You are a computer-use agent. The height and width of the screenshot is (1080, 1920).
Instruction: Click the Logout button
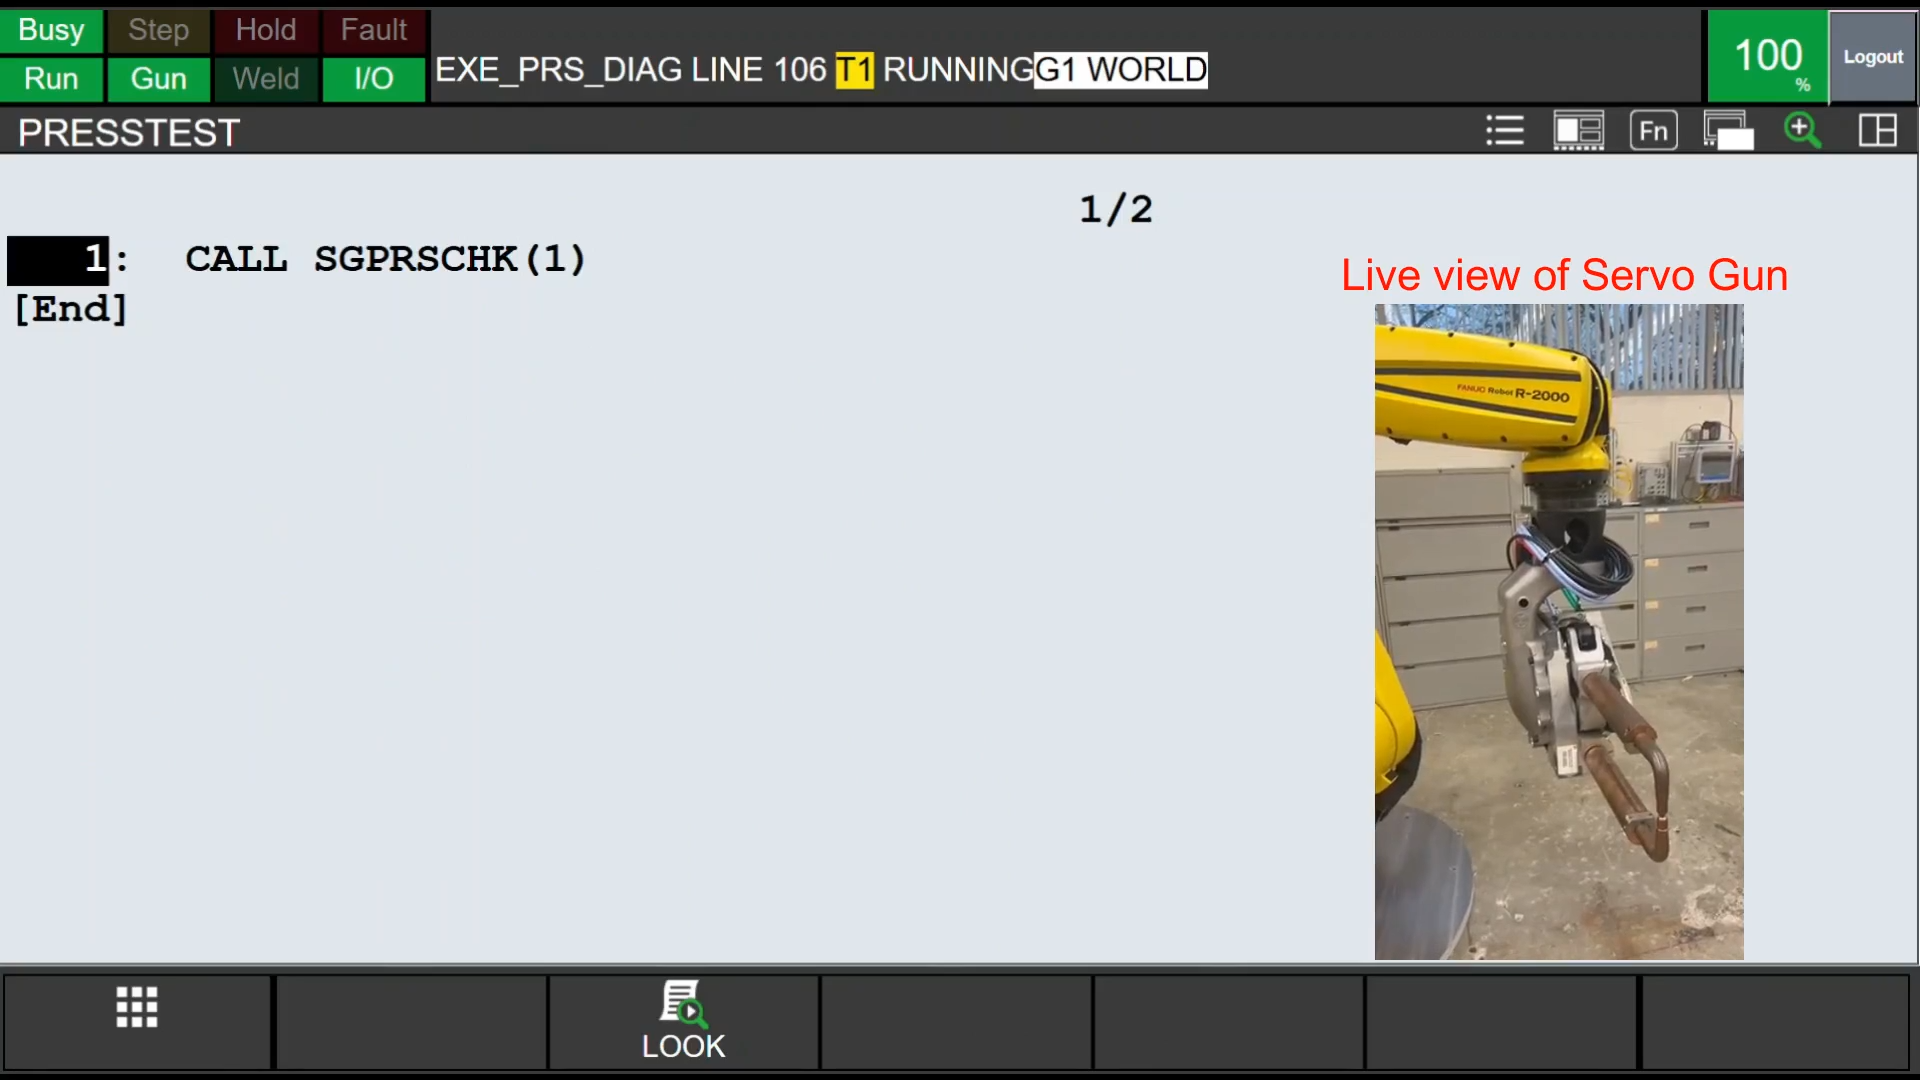point(1873,57)
